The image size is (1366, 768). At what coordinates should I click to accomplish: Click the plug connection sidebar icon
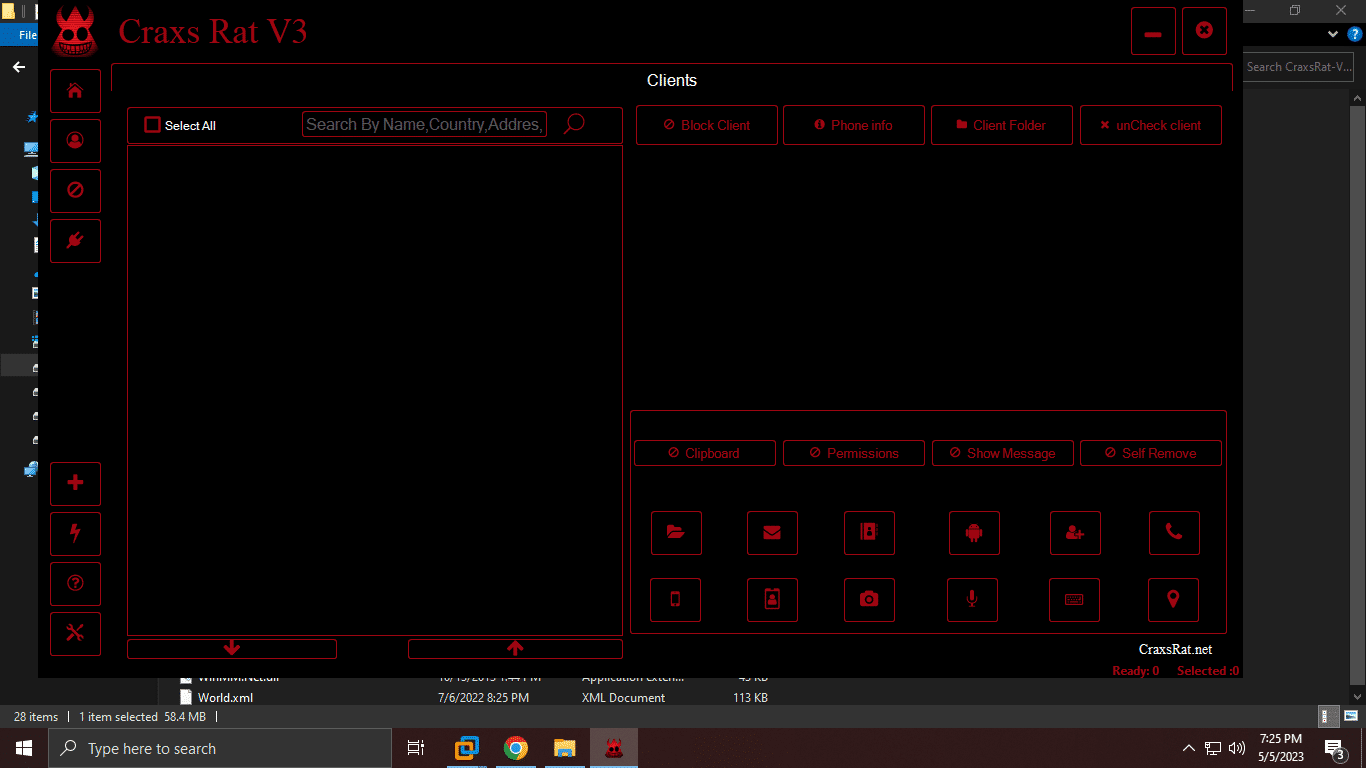click(75, 241)
